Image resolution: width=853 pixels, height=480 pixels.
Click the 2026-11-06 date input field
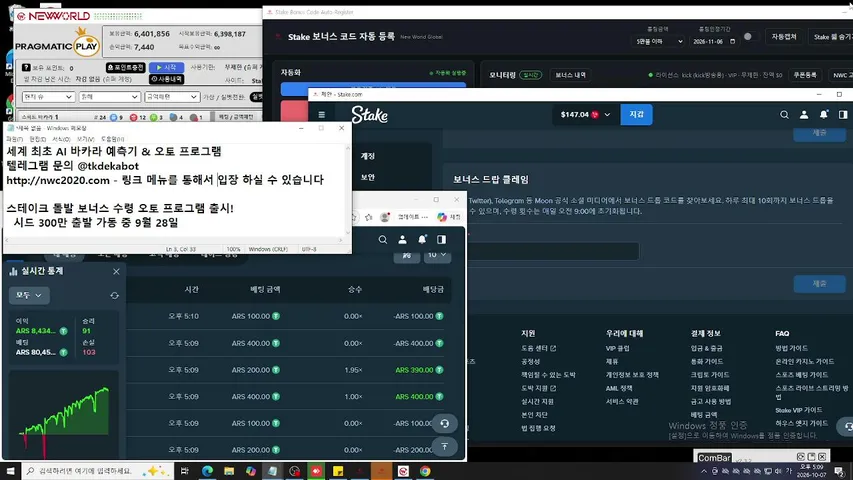[x=713, y=41]
